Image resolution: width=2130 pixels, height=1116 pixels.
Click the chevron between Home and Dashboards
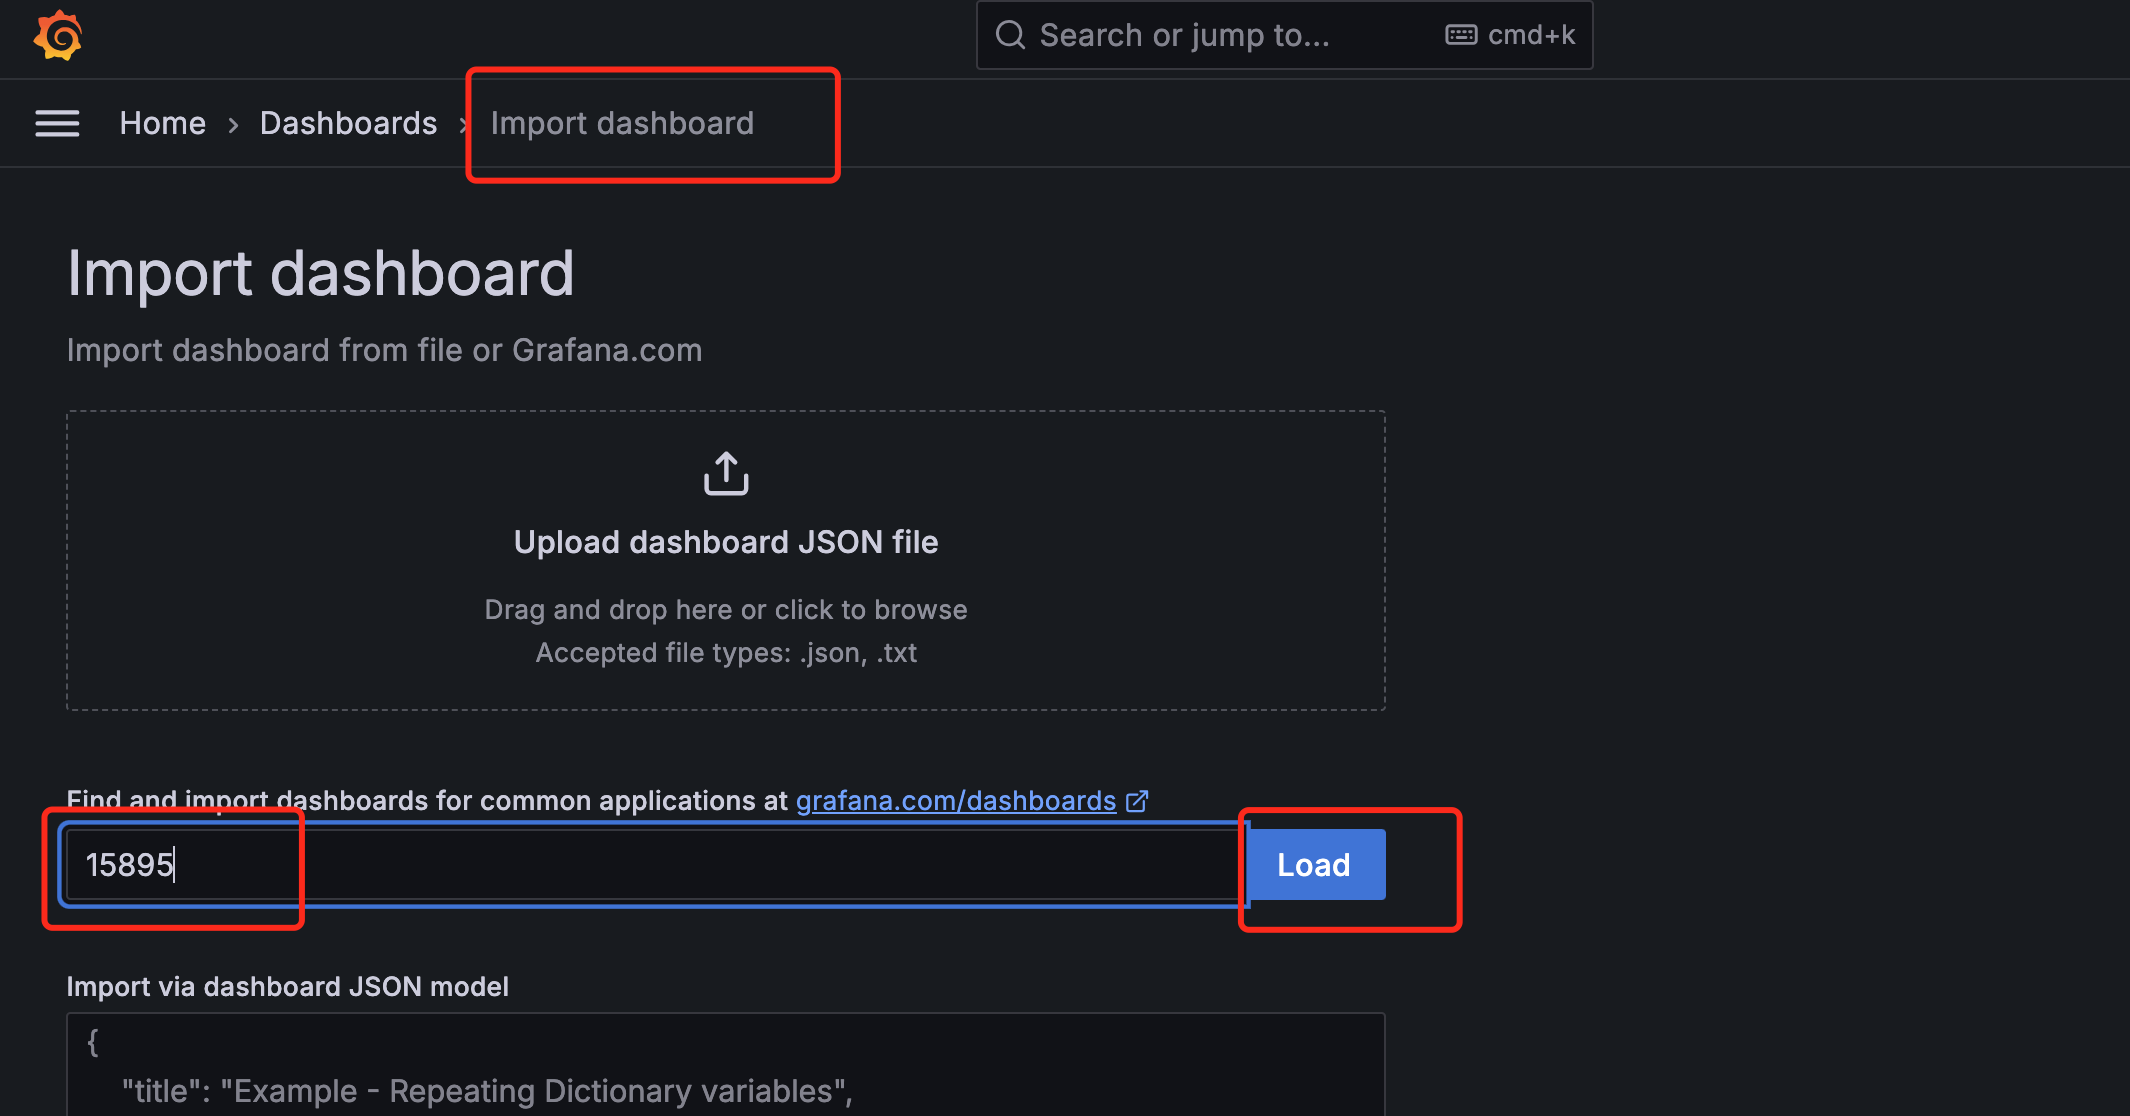[x=233, y=125]
